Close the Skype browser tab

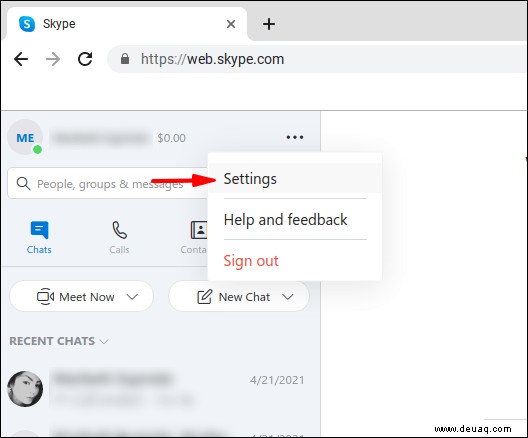[x=231, y=24]
